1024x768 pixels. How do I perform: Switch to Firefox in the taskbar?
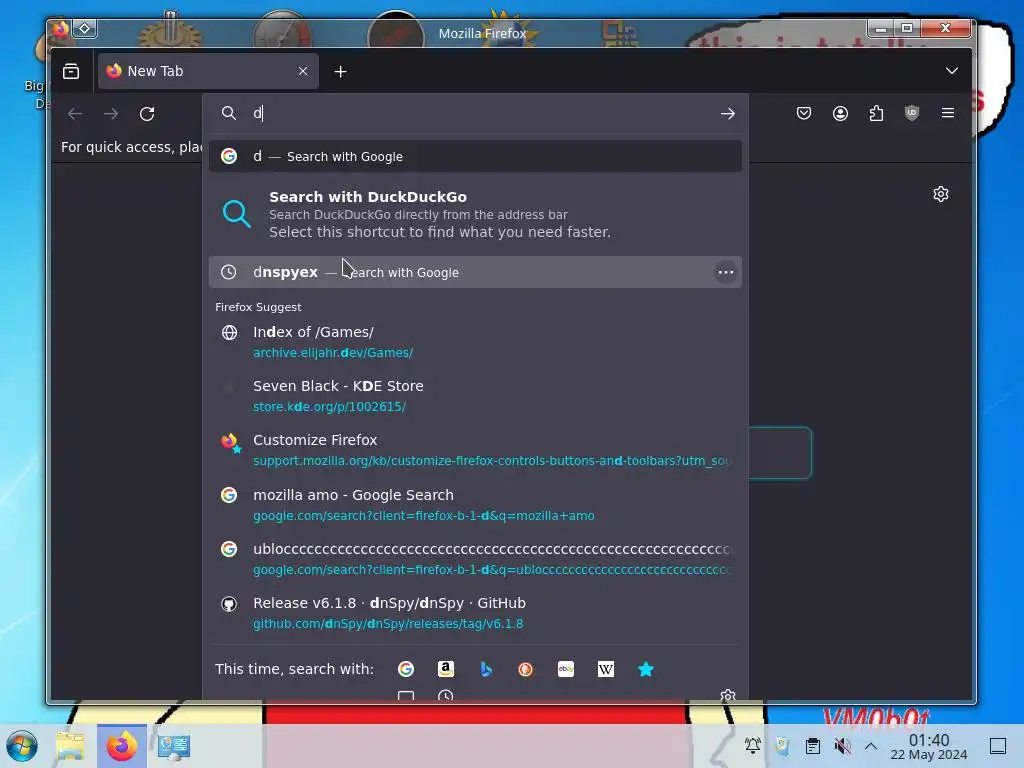coord(121,746)
